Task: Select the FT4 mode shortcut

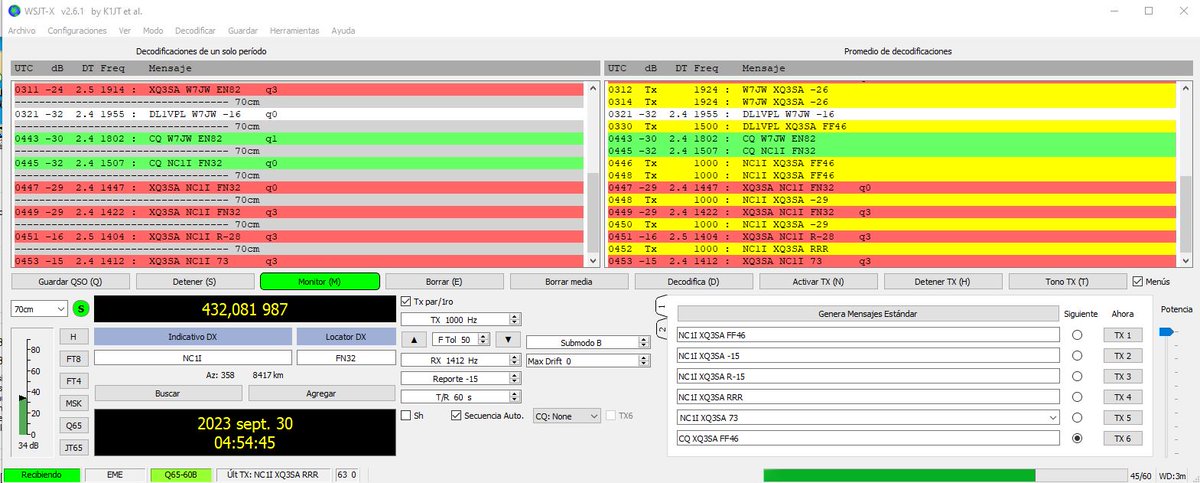Action: coord(73,380)
